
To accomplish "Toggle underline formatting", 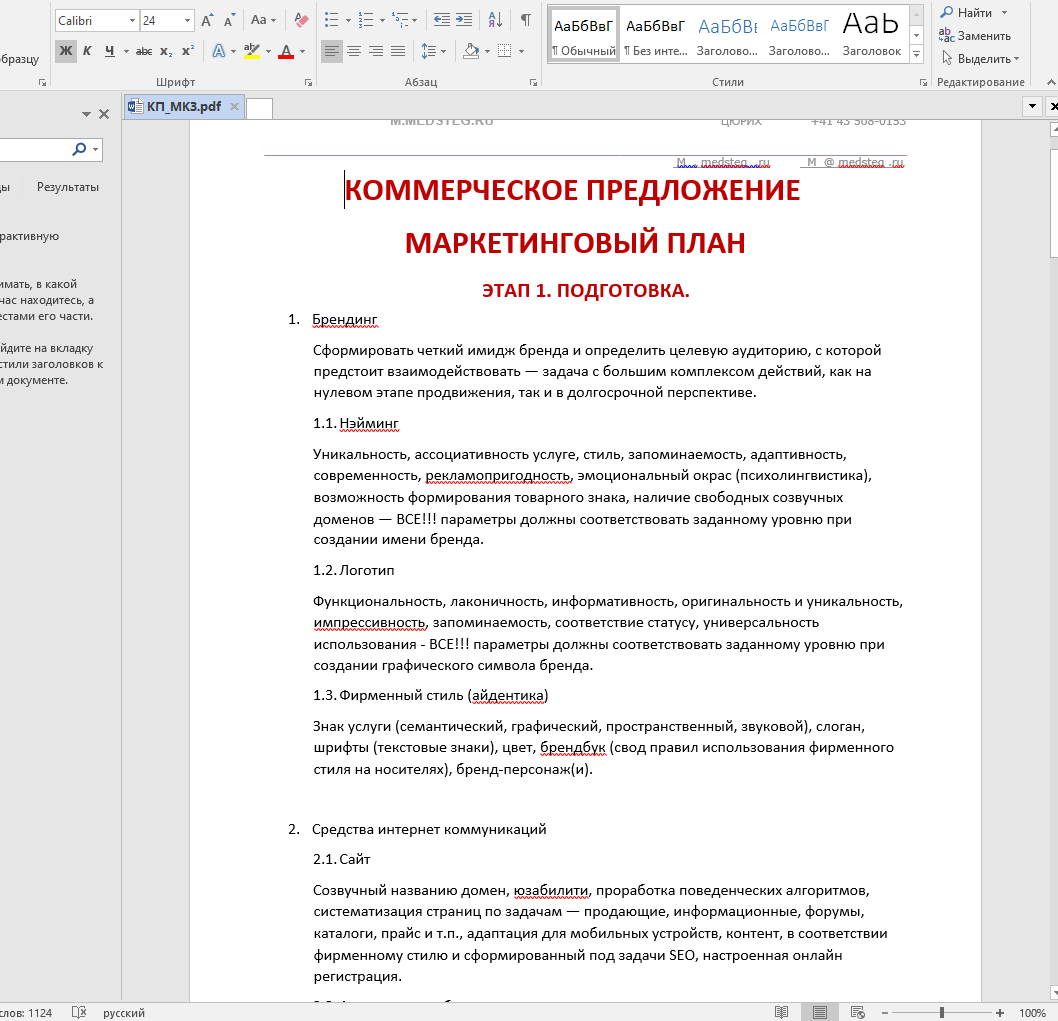I will pos(109,51).
